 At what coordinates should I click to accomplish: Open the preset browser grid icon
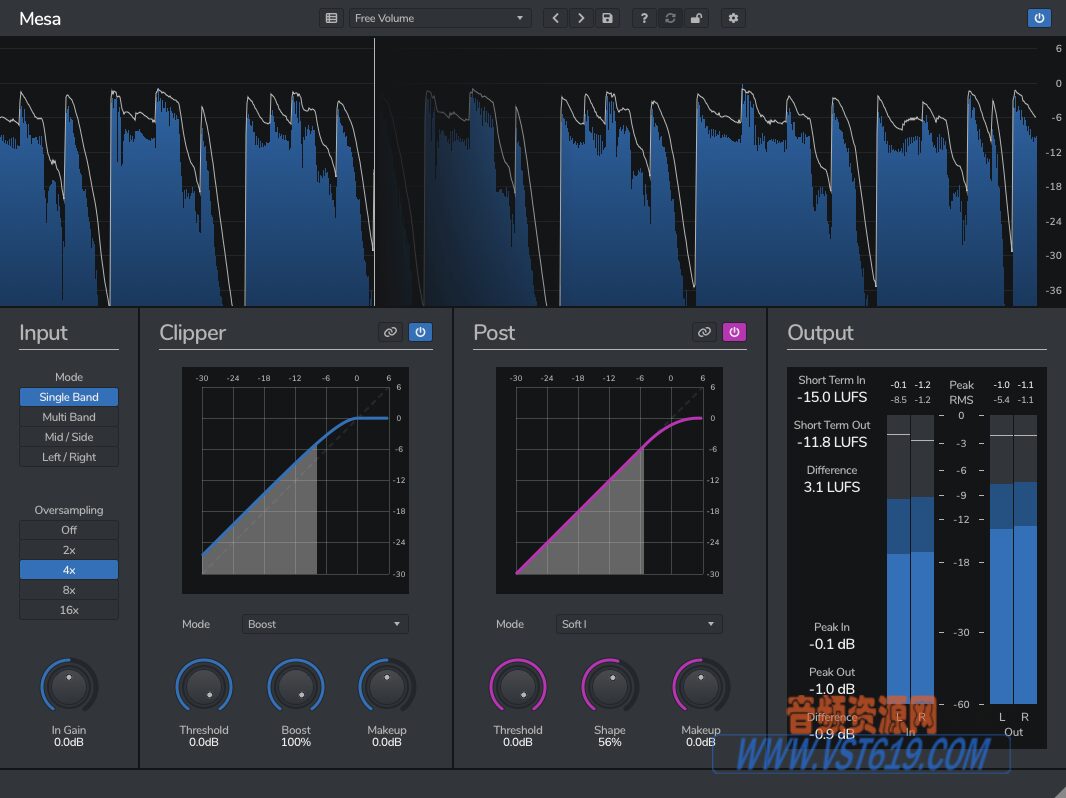pos(331,18)
